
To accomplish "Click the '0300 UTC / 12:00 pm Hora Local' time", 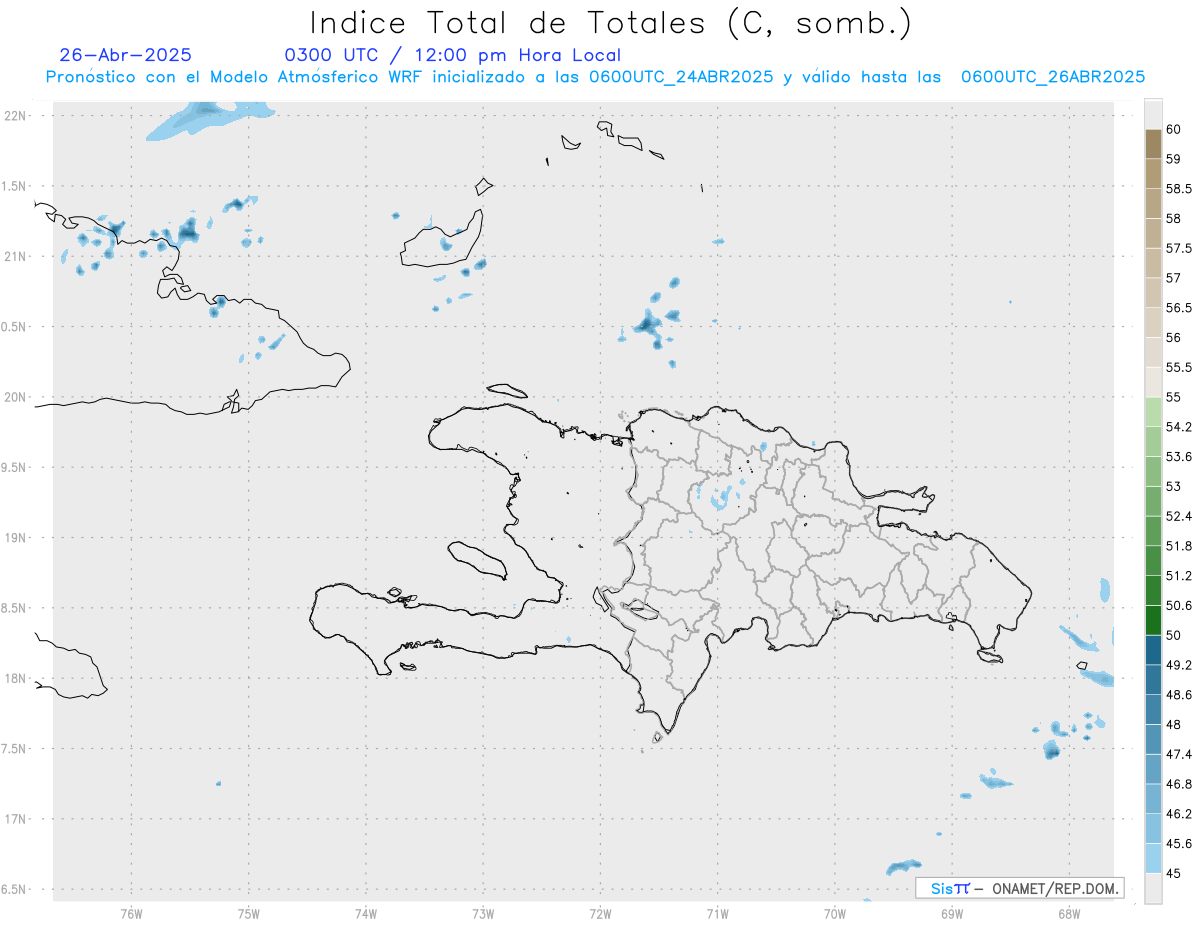I will coord(453,56).
